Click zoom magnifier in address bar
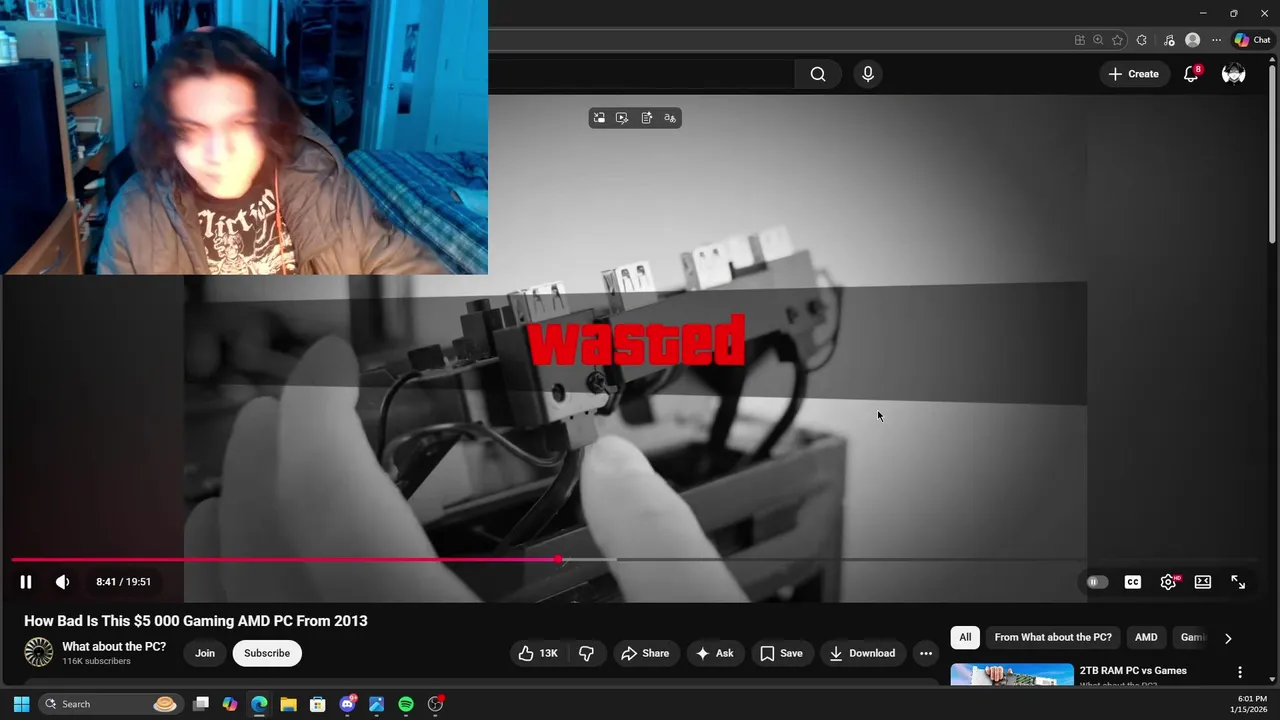 coord(1098,40)
